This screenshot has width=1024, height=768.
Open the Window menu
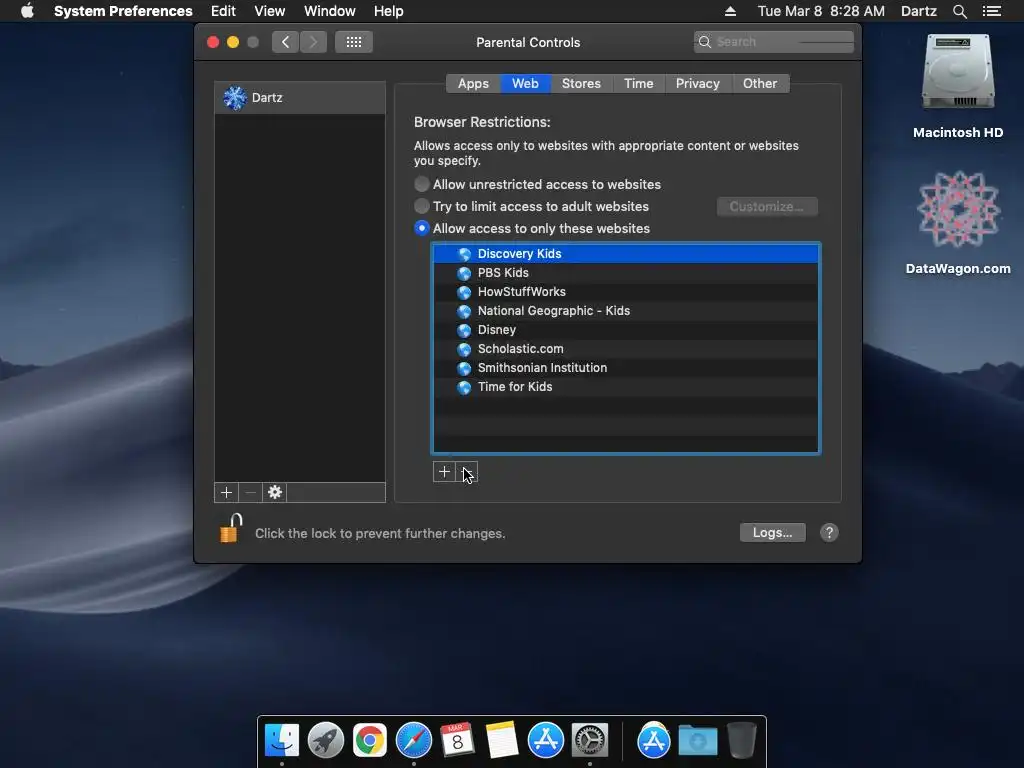330,11
